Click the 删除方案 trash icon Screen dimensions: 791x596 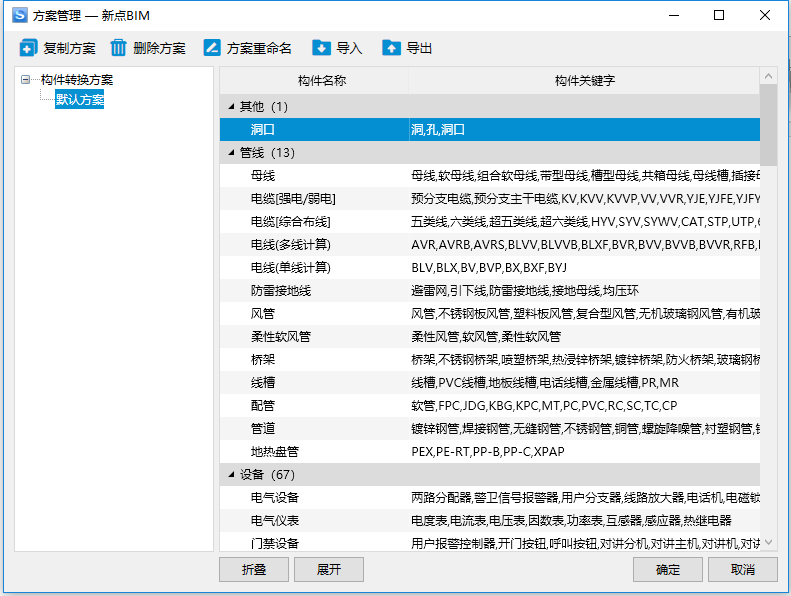[x=118, y=48]
